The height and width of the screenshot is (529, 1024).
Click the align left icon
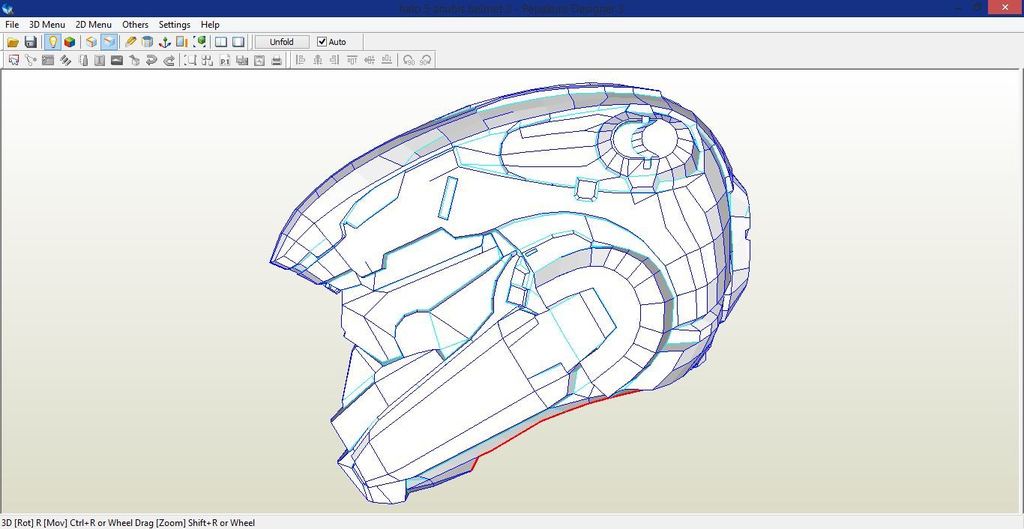point(300,60)
